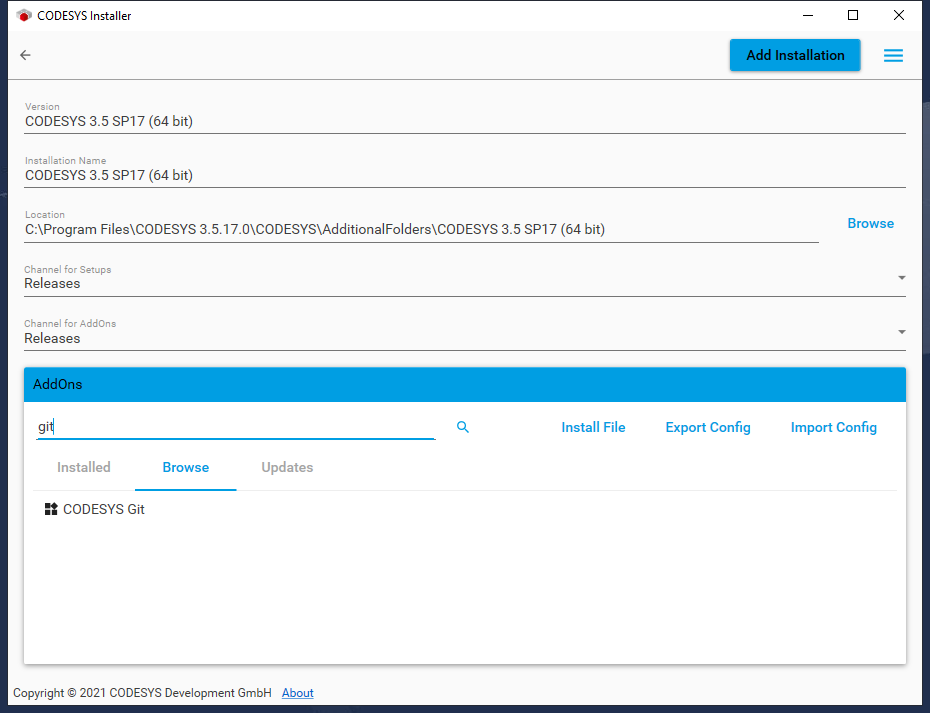
Task: Click the Add Installation button
Action: (x=795, y=55)
